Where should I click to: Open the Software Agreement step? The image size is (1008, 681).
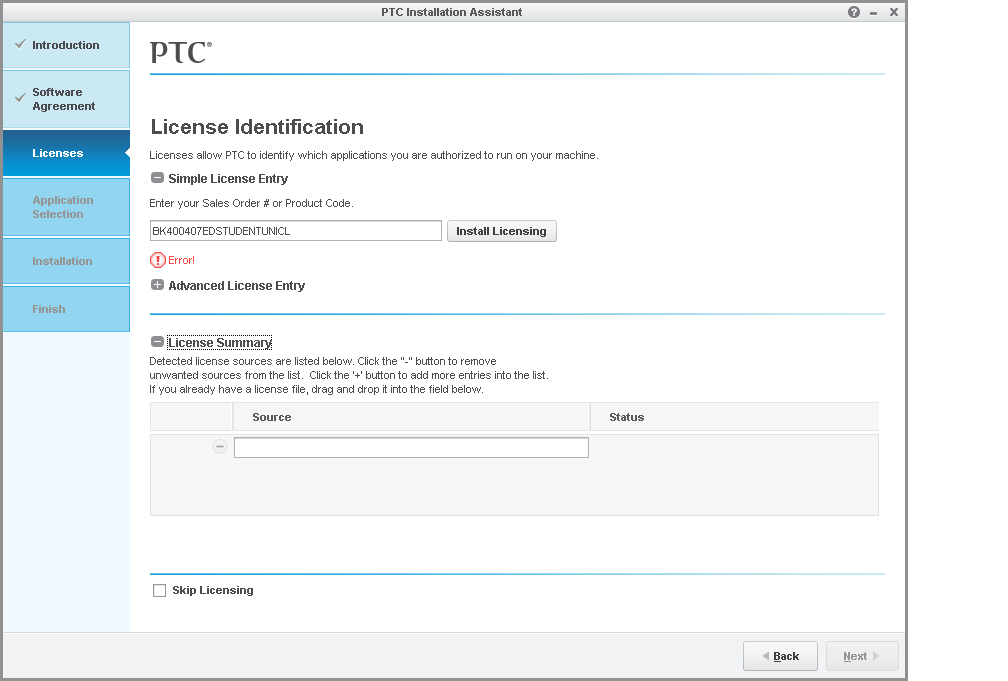click(x=66, y=99)
